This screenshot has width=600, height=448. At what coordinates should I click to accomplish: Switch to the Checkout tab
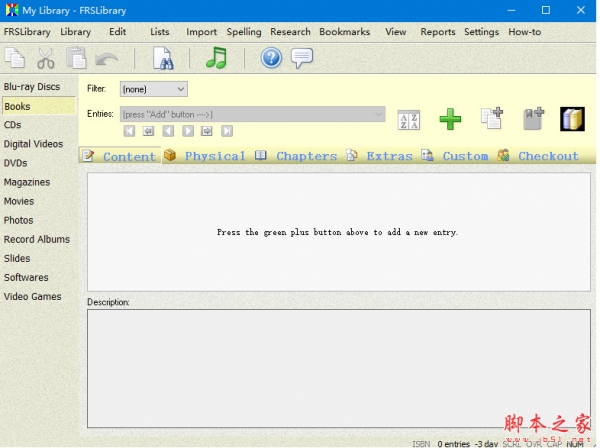click(538, 156)
